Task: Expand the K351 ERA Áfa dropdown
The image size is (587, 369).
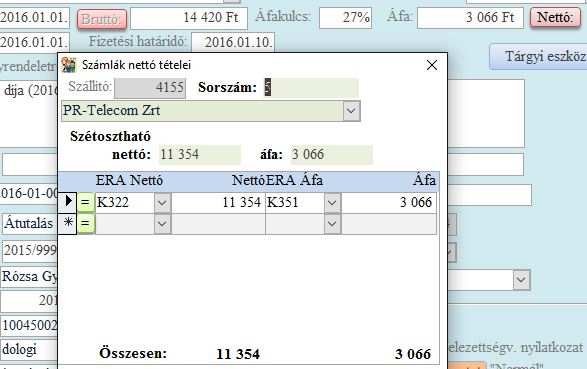Action: (332, 203)
